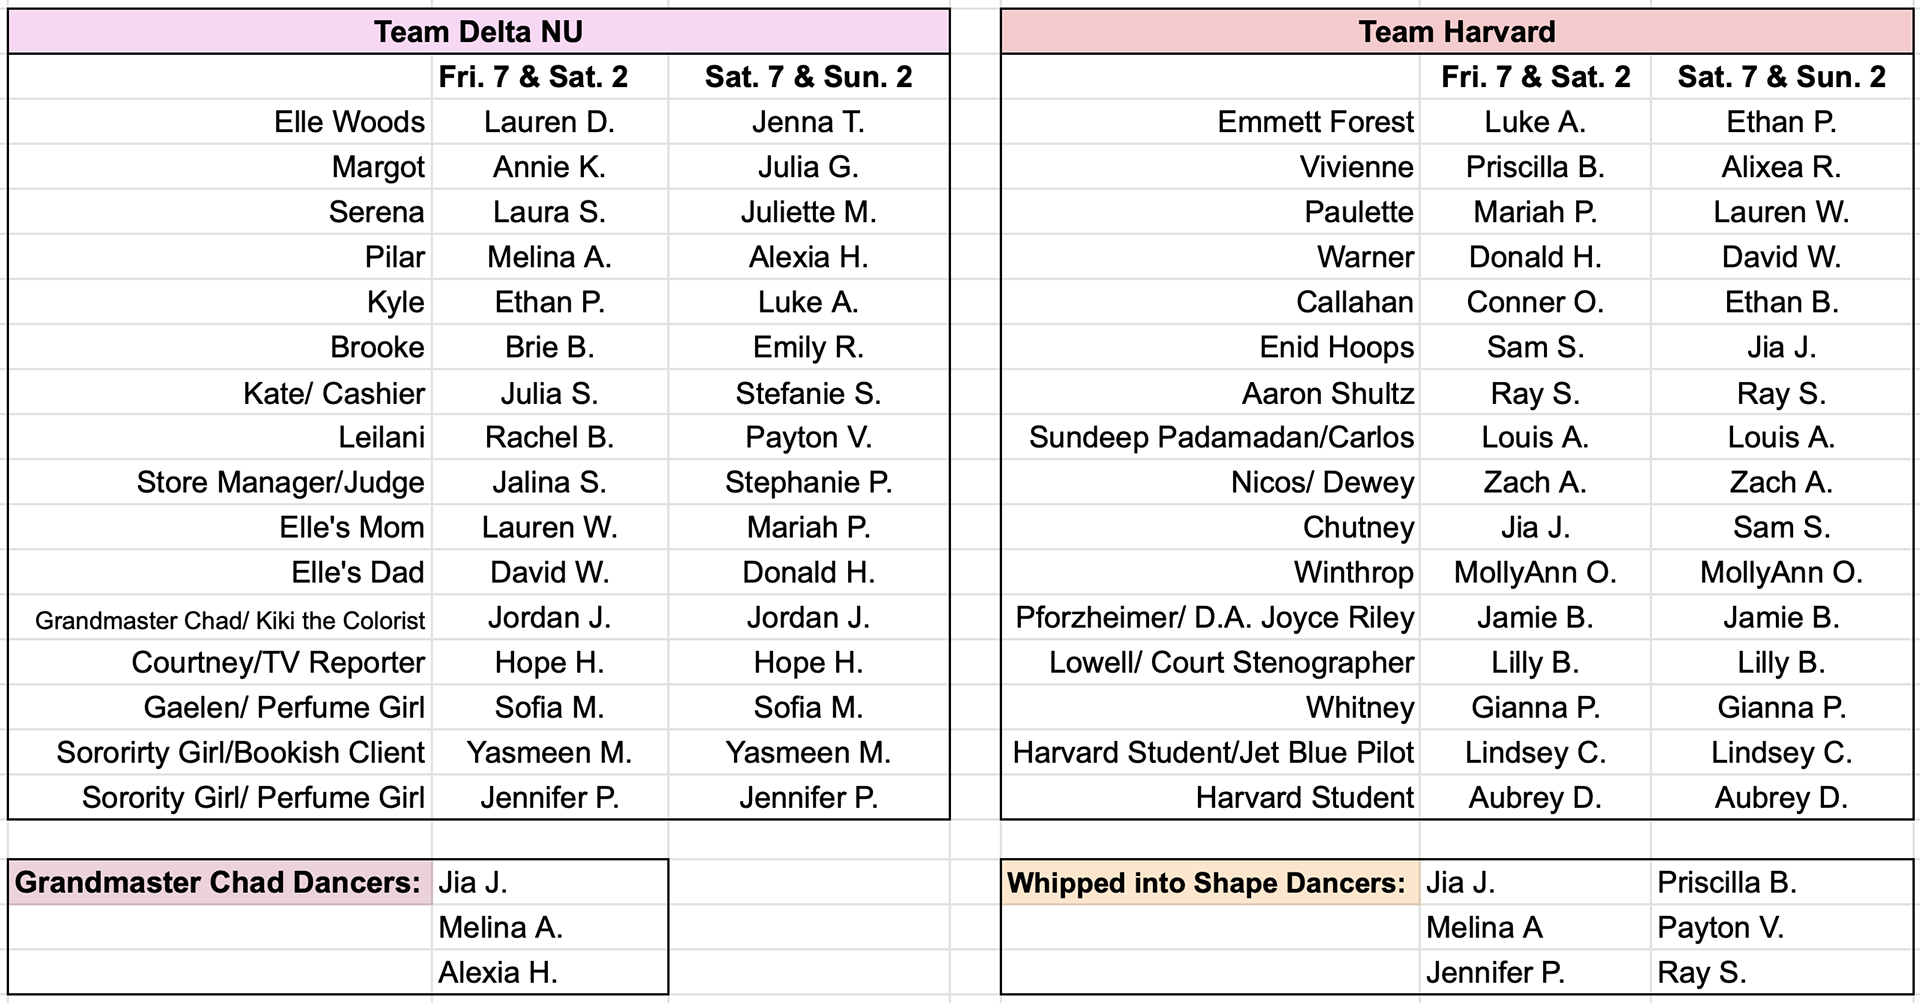Click the Elle Woods role cell

pos(220,122)
